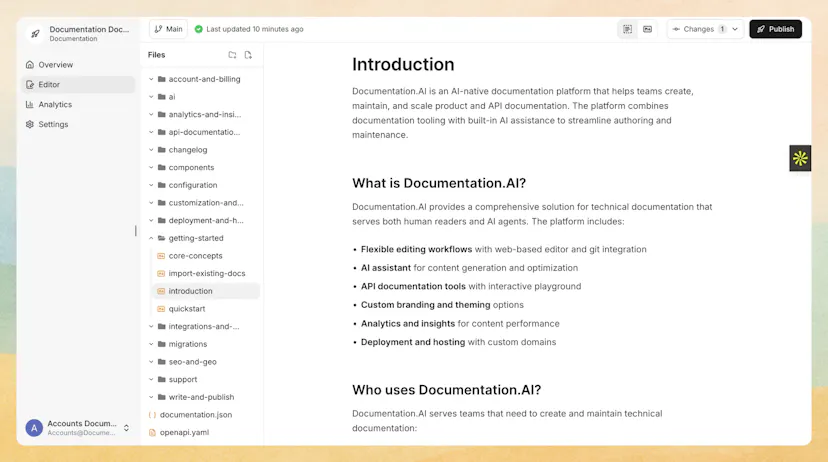Click the Documentation Doc... project name
The height and width of the screenshot is (462, 828).
point(89,30)
